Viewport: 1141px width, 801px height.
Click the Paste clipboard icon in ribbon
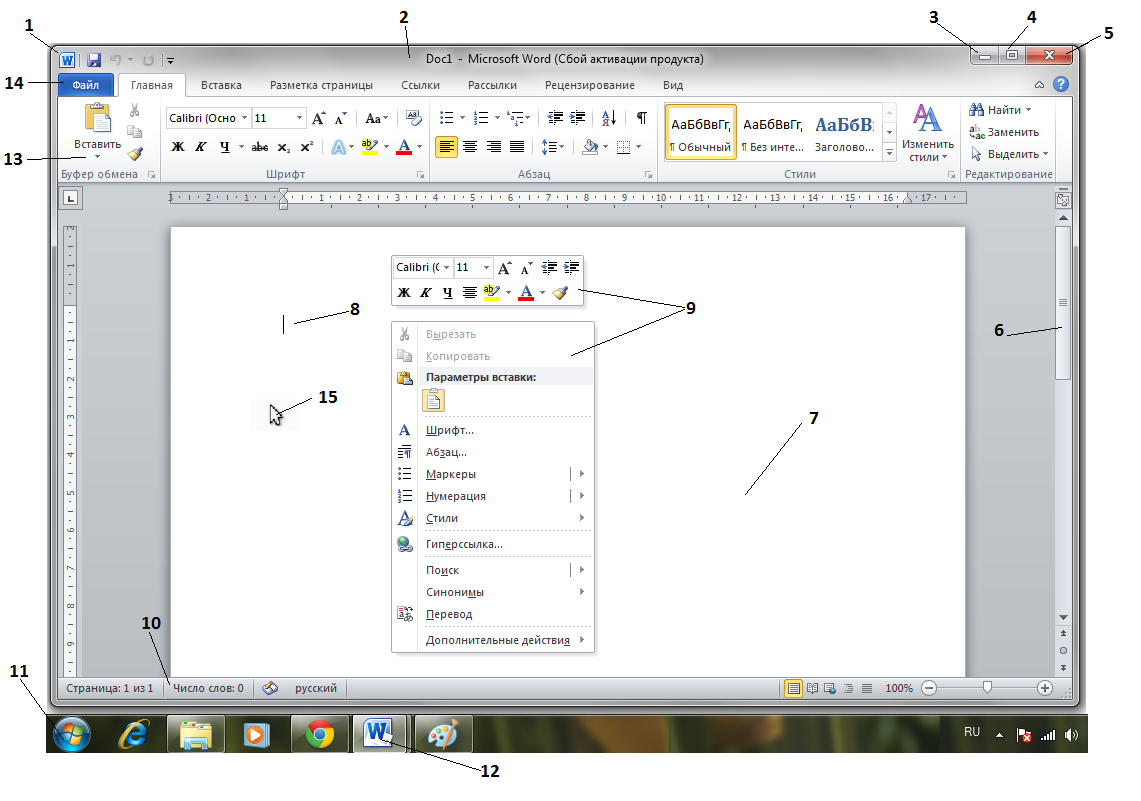coord(98,119)
